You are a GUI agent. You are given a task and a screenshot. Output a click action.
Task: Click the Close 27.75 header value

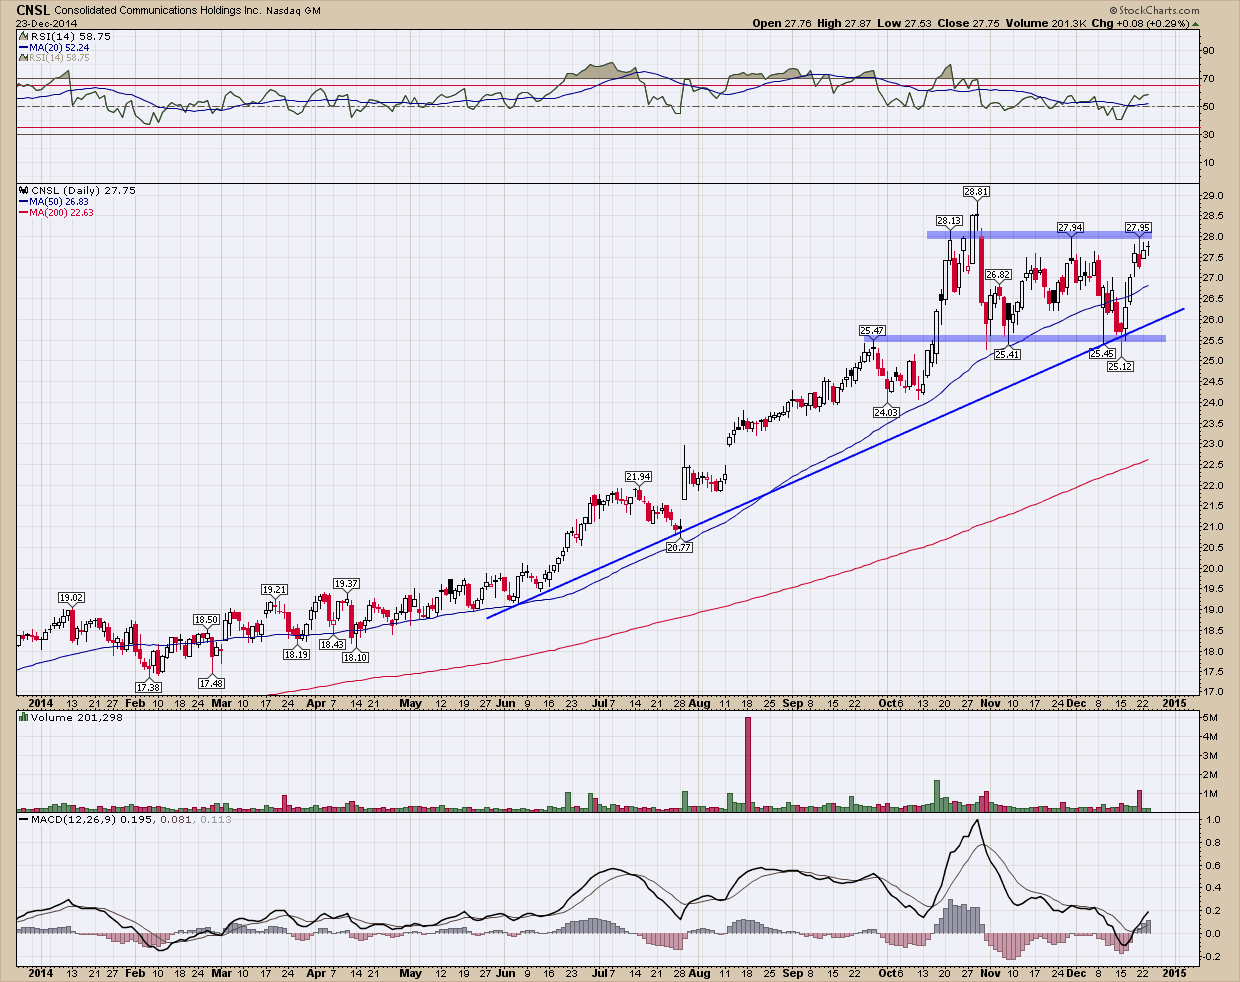tap(968, 23)
